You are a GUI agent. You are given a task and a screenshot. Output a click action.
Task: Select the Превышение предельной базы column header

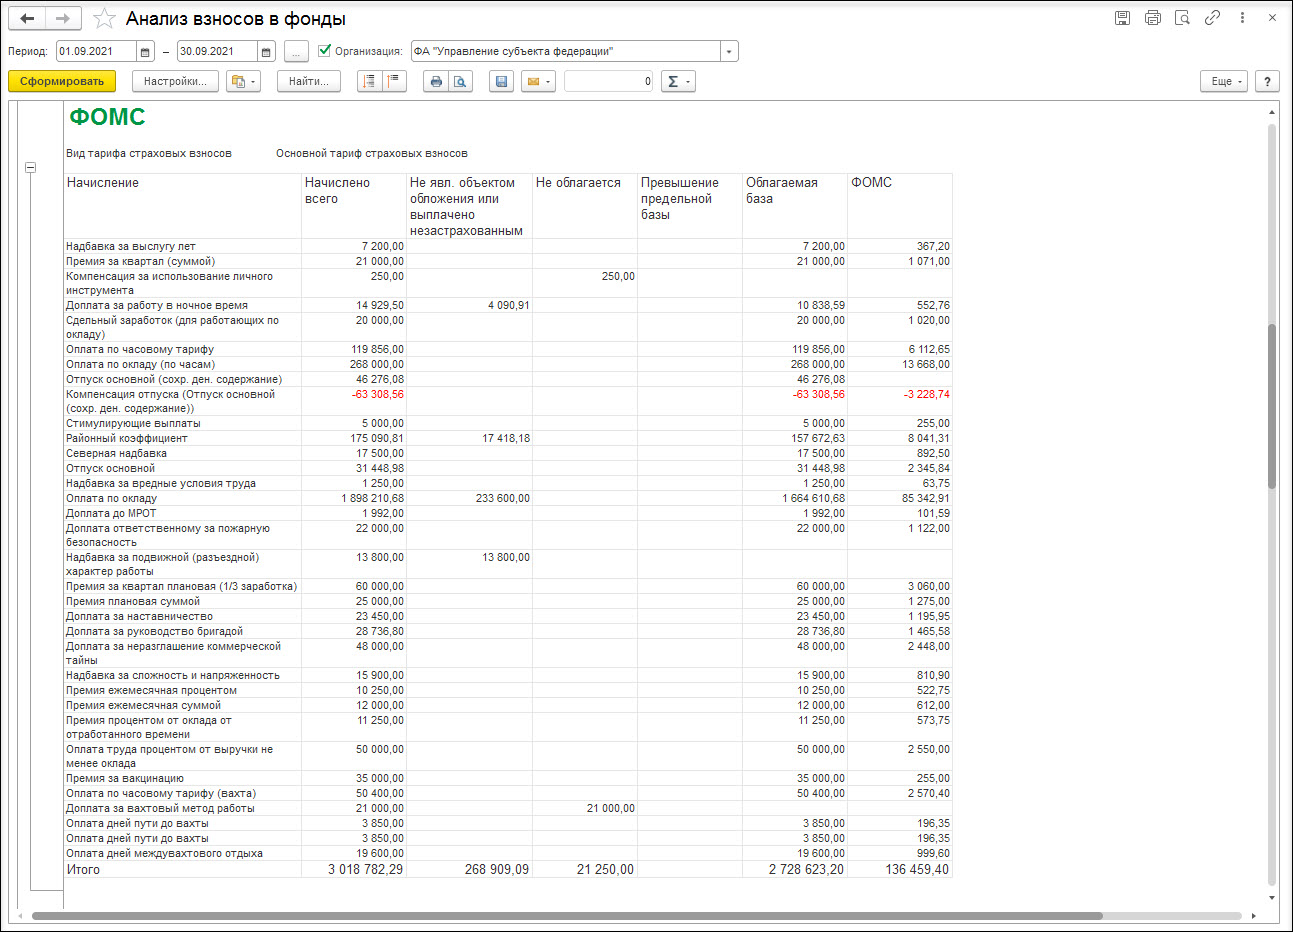tap(690, 206)
